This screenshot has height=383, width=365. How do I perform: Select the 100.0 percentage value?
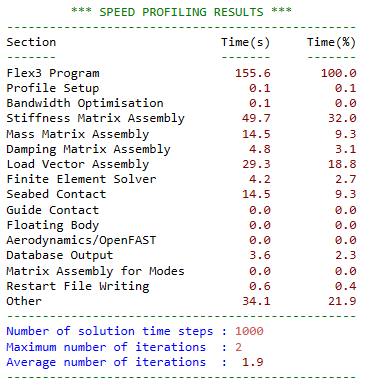338,73
